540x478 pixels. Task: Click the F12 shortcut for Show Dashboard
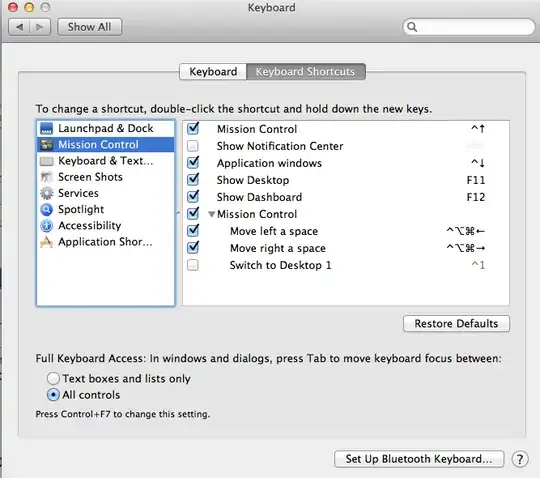tap(476, 197)
